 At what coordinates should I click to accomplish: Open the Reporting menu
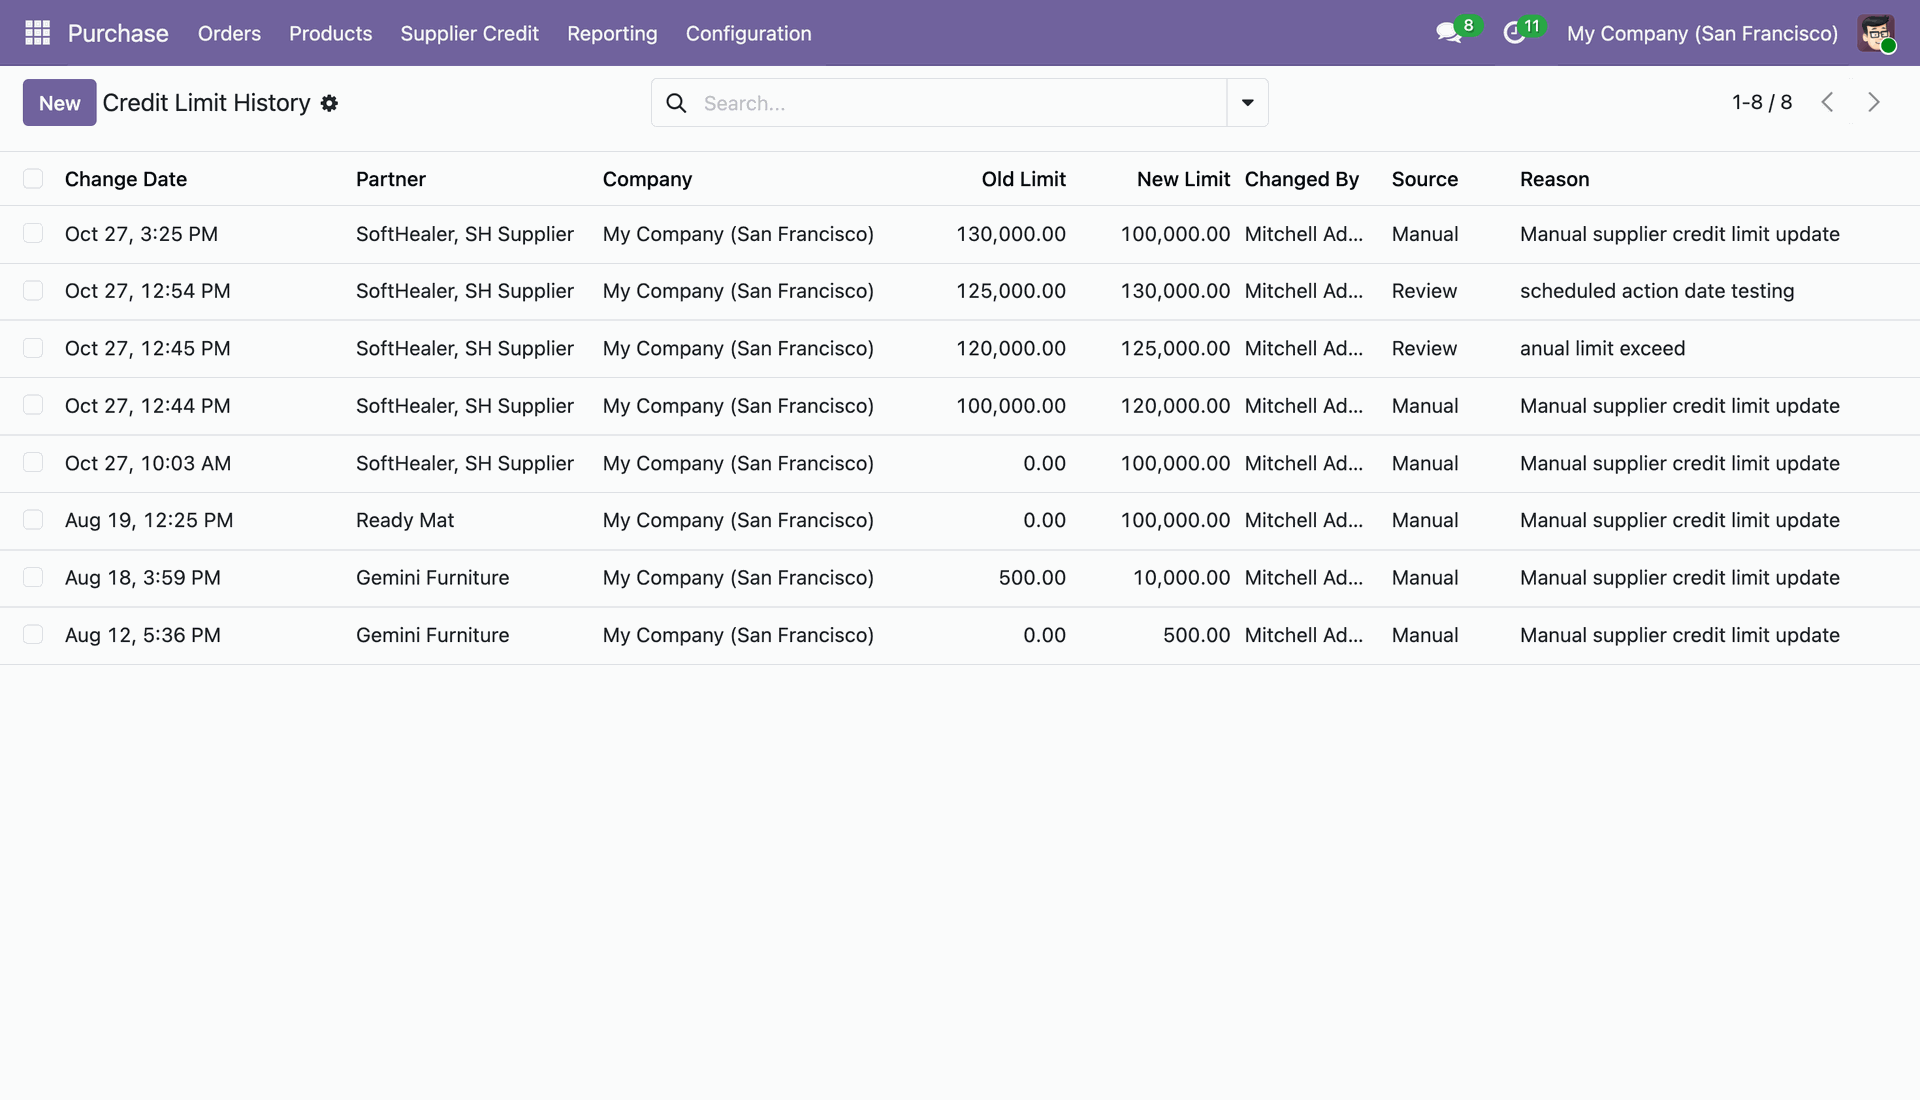coord(612,33)
